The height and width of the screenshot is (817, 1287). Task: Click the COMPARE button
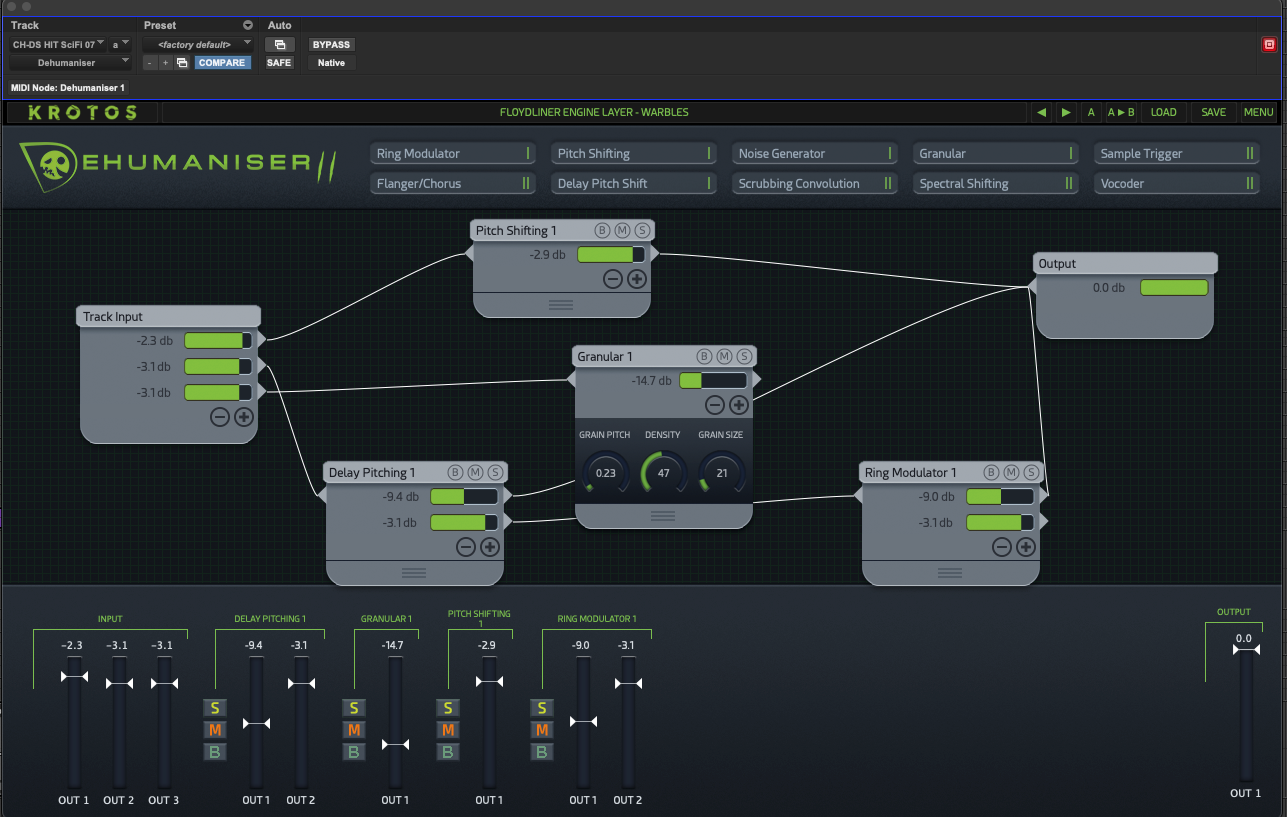coord(222,62)
